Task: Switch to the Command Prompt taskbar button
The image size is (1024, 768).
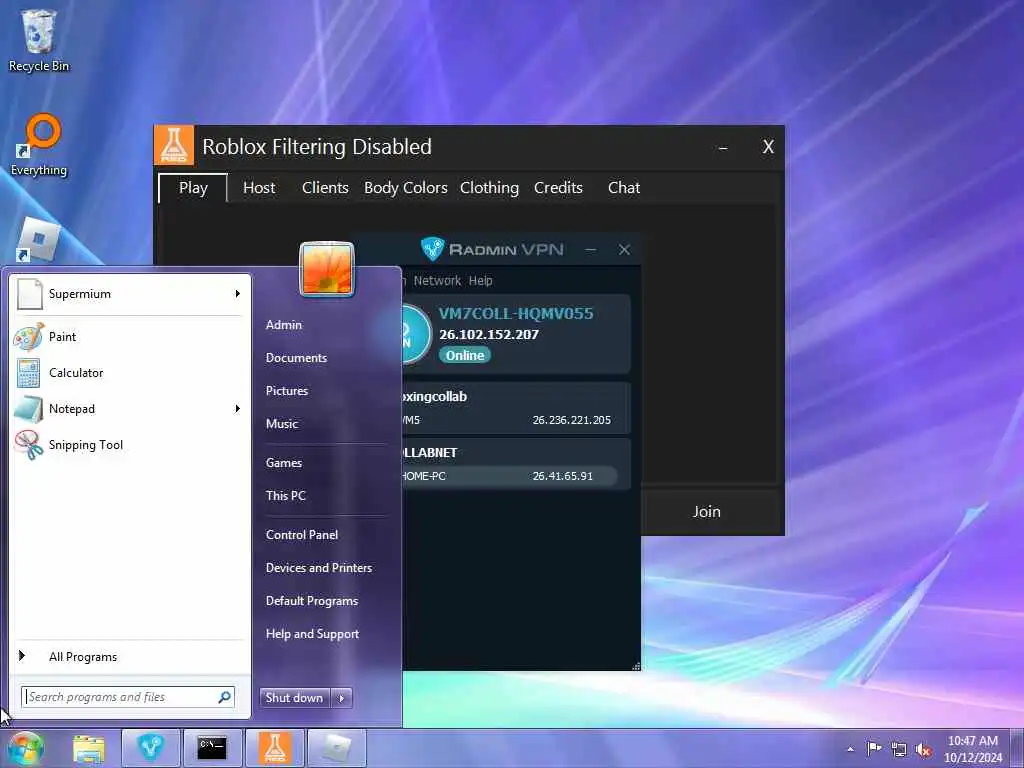Action: point(212,748)
